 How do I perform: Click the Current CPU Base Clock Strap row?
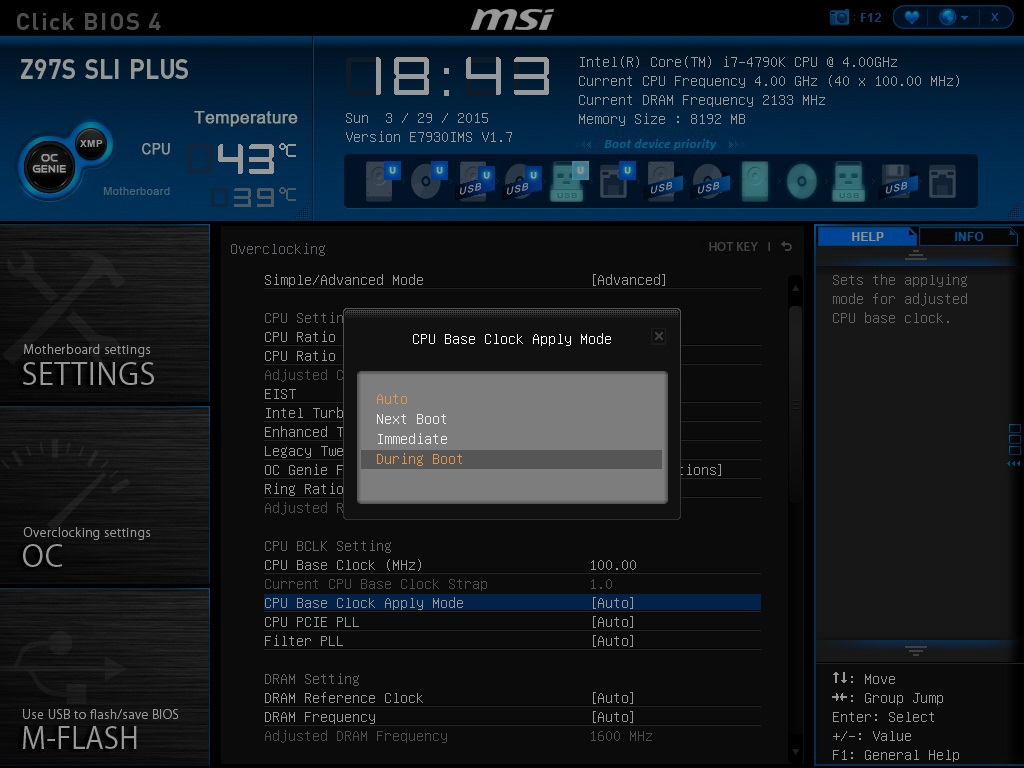(x=512, y=584)
